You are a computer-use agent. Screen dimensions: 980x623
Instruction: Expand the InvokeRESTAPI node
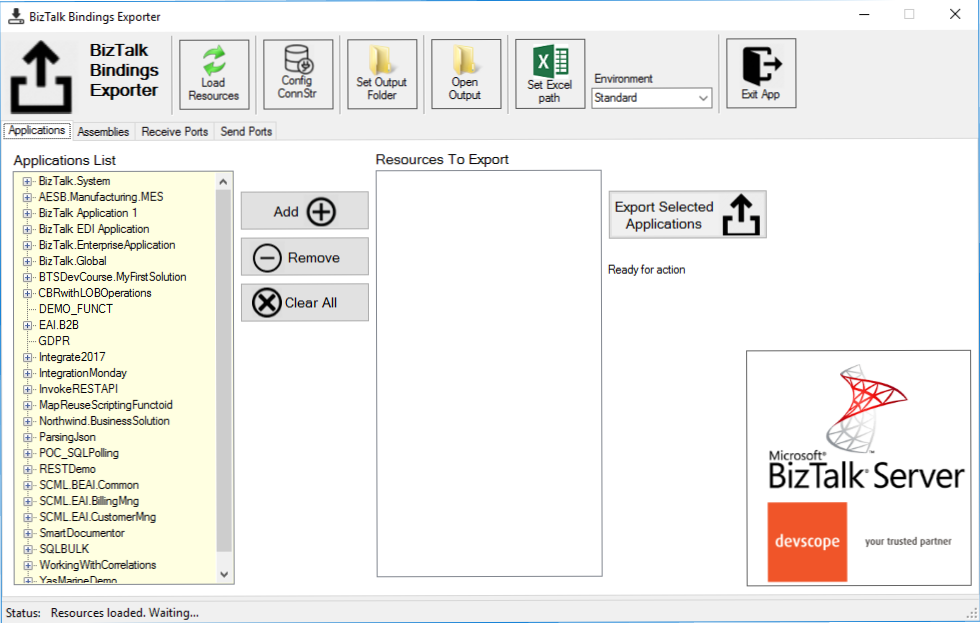pyautogui.click(x=27, y=389)
